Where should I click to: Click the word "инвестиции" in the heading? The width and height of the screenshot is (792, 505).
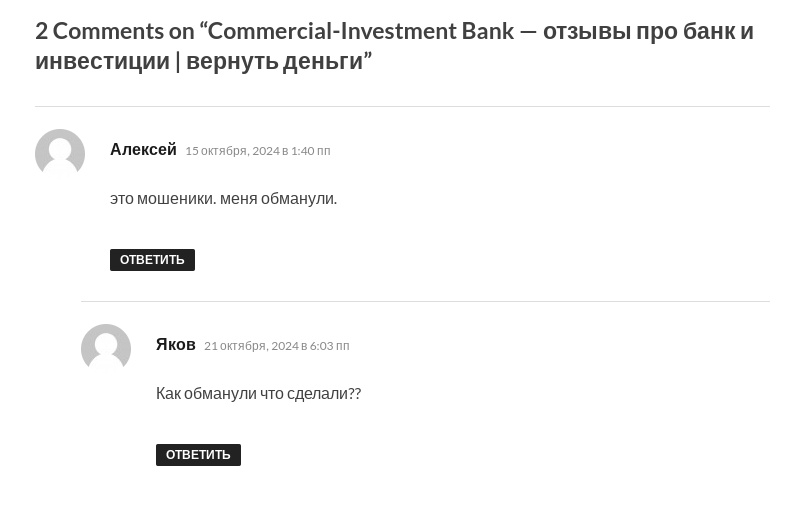point(102,60)
